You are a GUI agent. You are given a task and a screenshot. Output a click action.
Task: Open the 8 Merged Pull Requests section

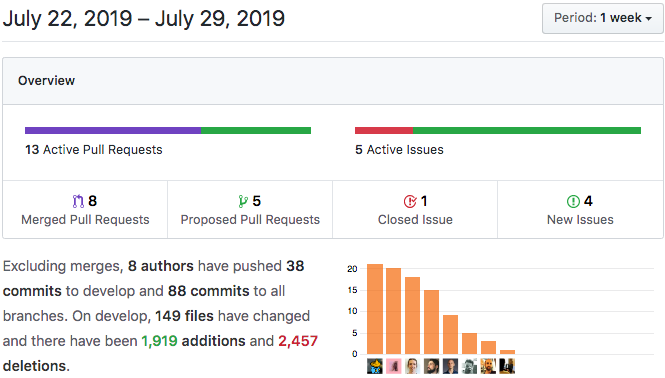[x=85, y=210]
